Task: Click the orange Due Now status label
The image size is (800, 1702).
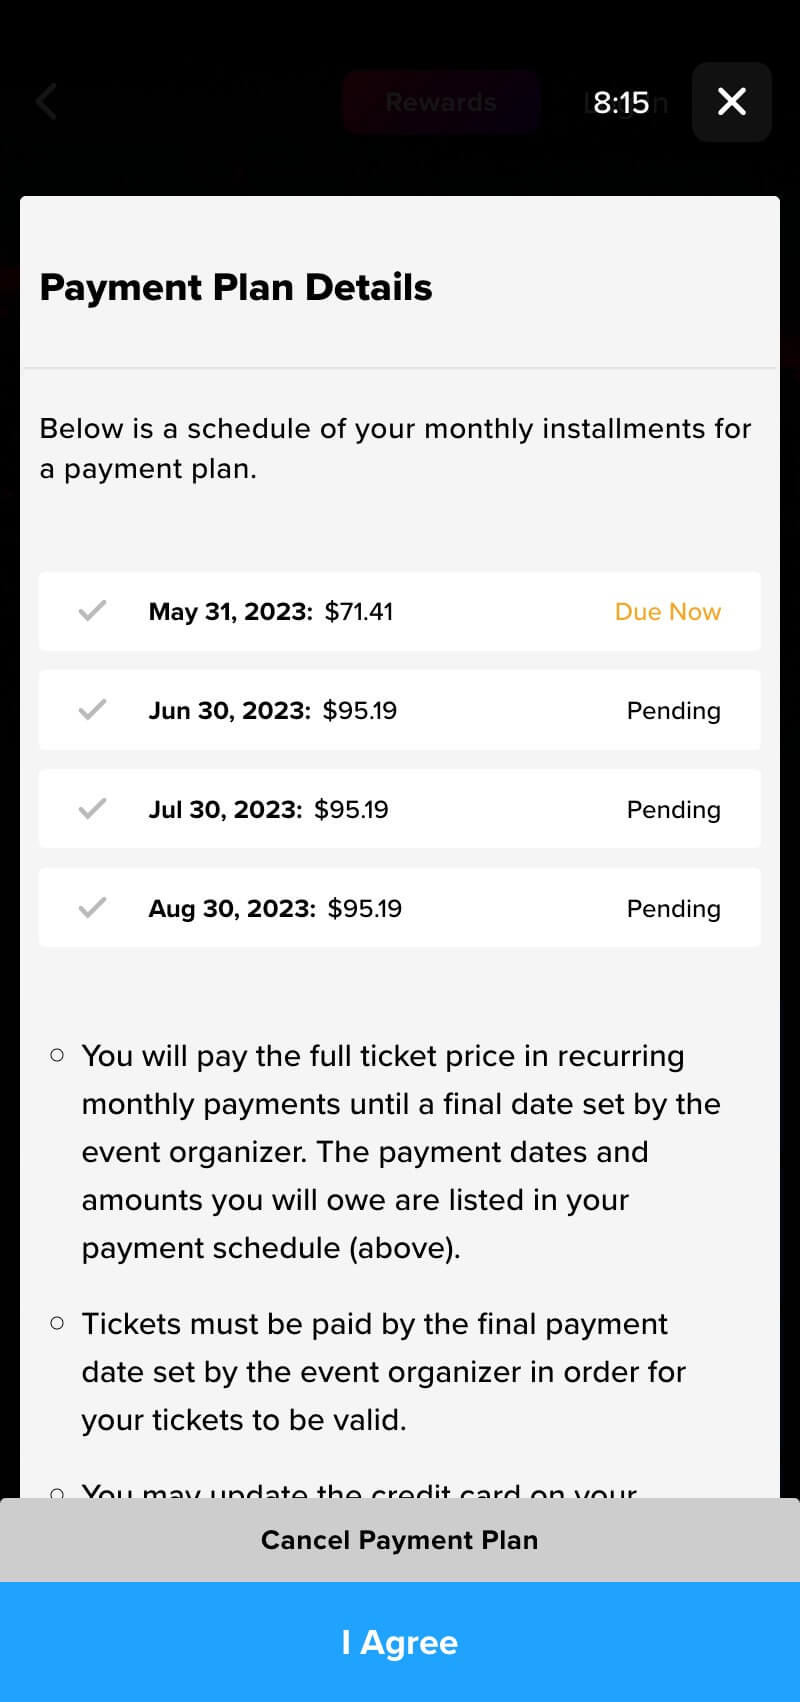Action: [x=667, y=611]
